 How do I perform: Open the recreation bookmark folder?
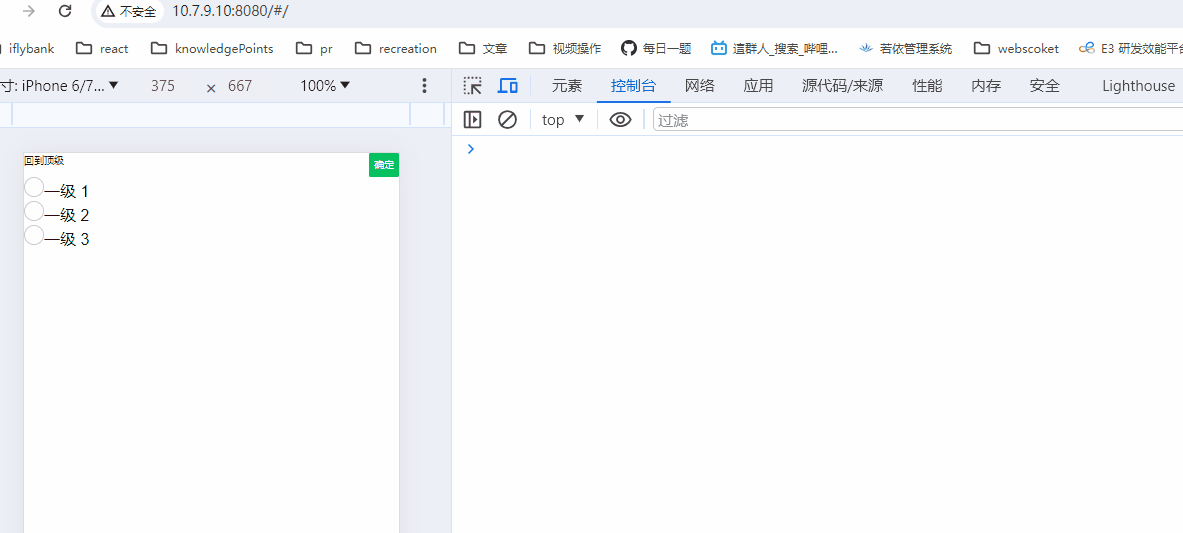(x=396, y=48)
